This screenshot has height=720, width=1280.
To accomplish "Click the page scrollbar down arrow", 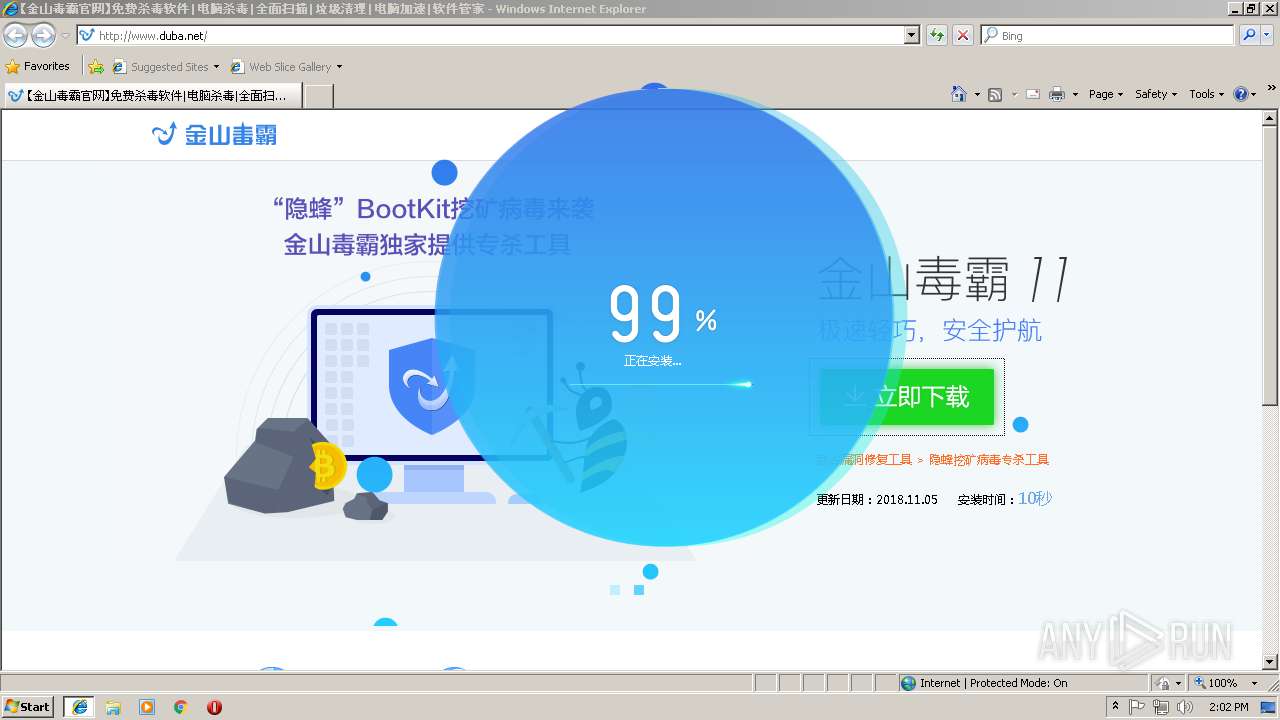I will (1271, 661).
